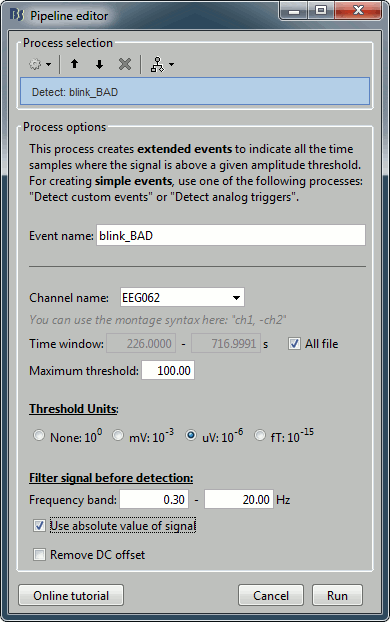390x622 pixels.
Task: Maximize the Pipeline editor window
Action: 321,11
